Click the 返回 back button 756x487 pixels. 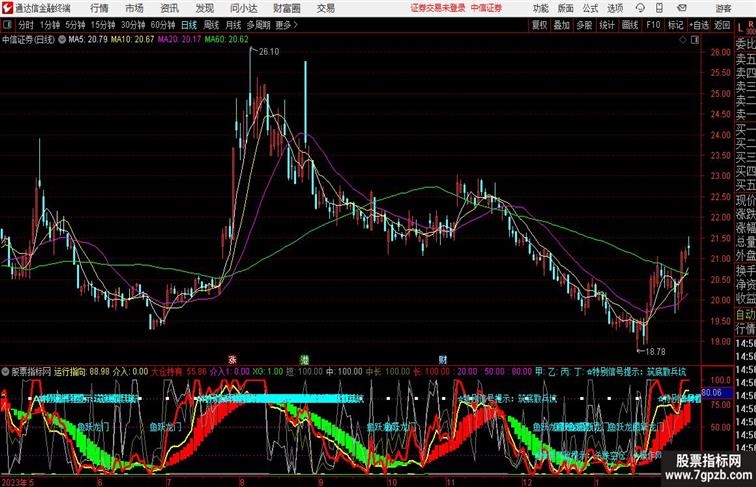pyautogui.click(x=722, y=25)
